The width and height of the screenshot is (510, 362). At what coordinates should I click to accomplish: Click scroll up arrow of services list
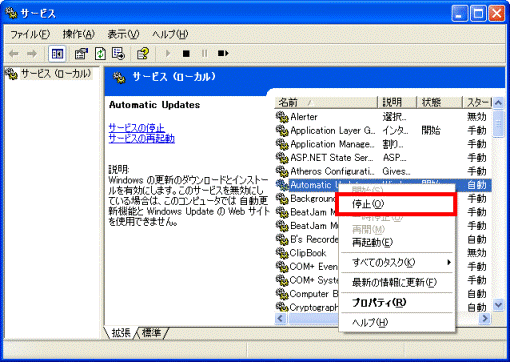point(498,103)
